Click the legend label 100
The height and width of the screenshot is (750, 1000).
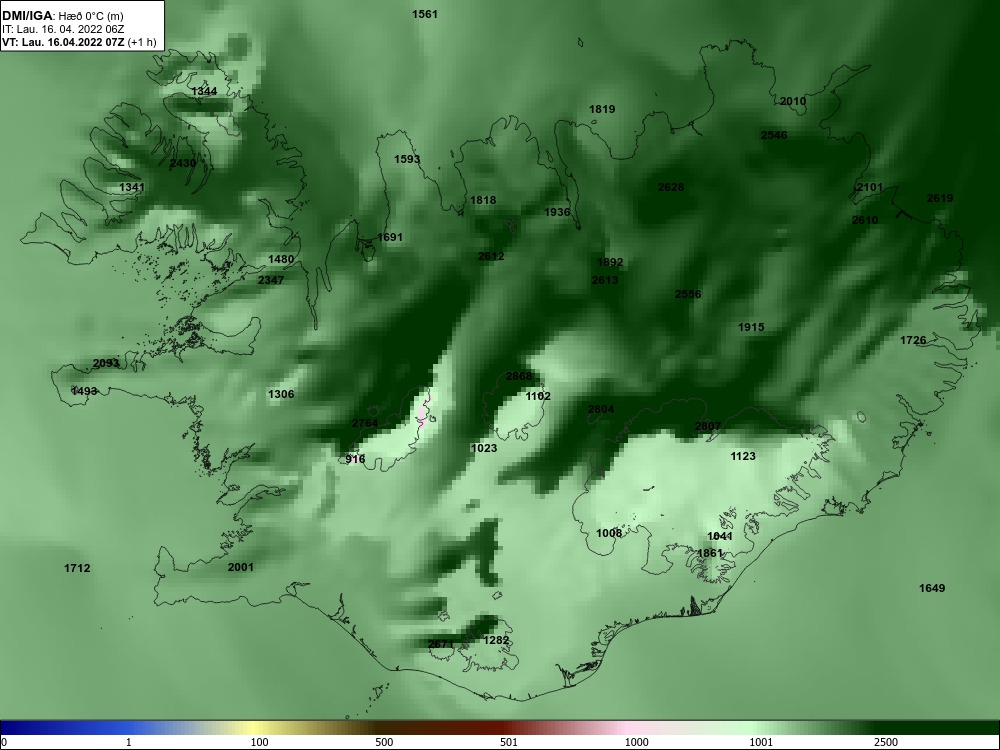coord(259,742)
